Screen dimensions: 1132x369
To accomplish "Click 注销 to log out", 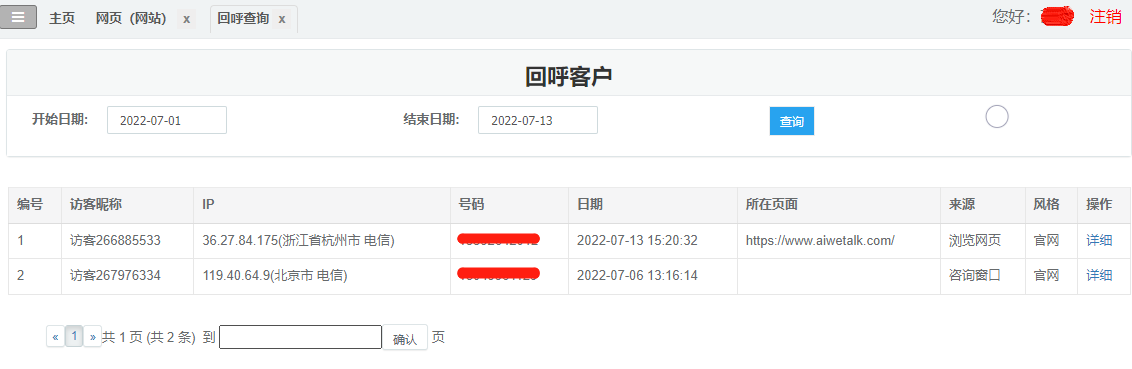I will 1105,17.
